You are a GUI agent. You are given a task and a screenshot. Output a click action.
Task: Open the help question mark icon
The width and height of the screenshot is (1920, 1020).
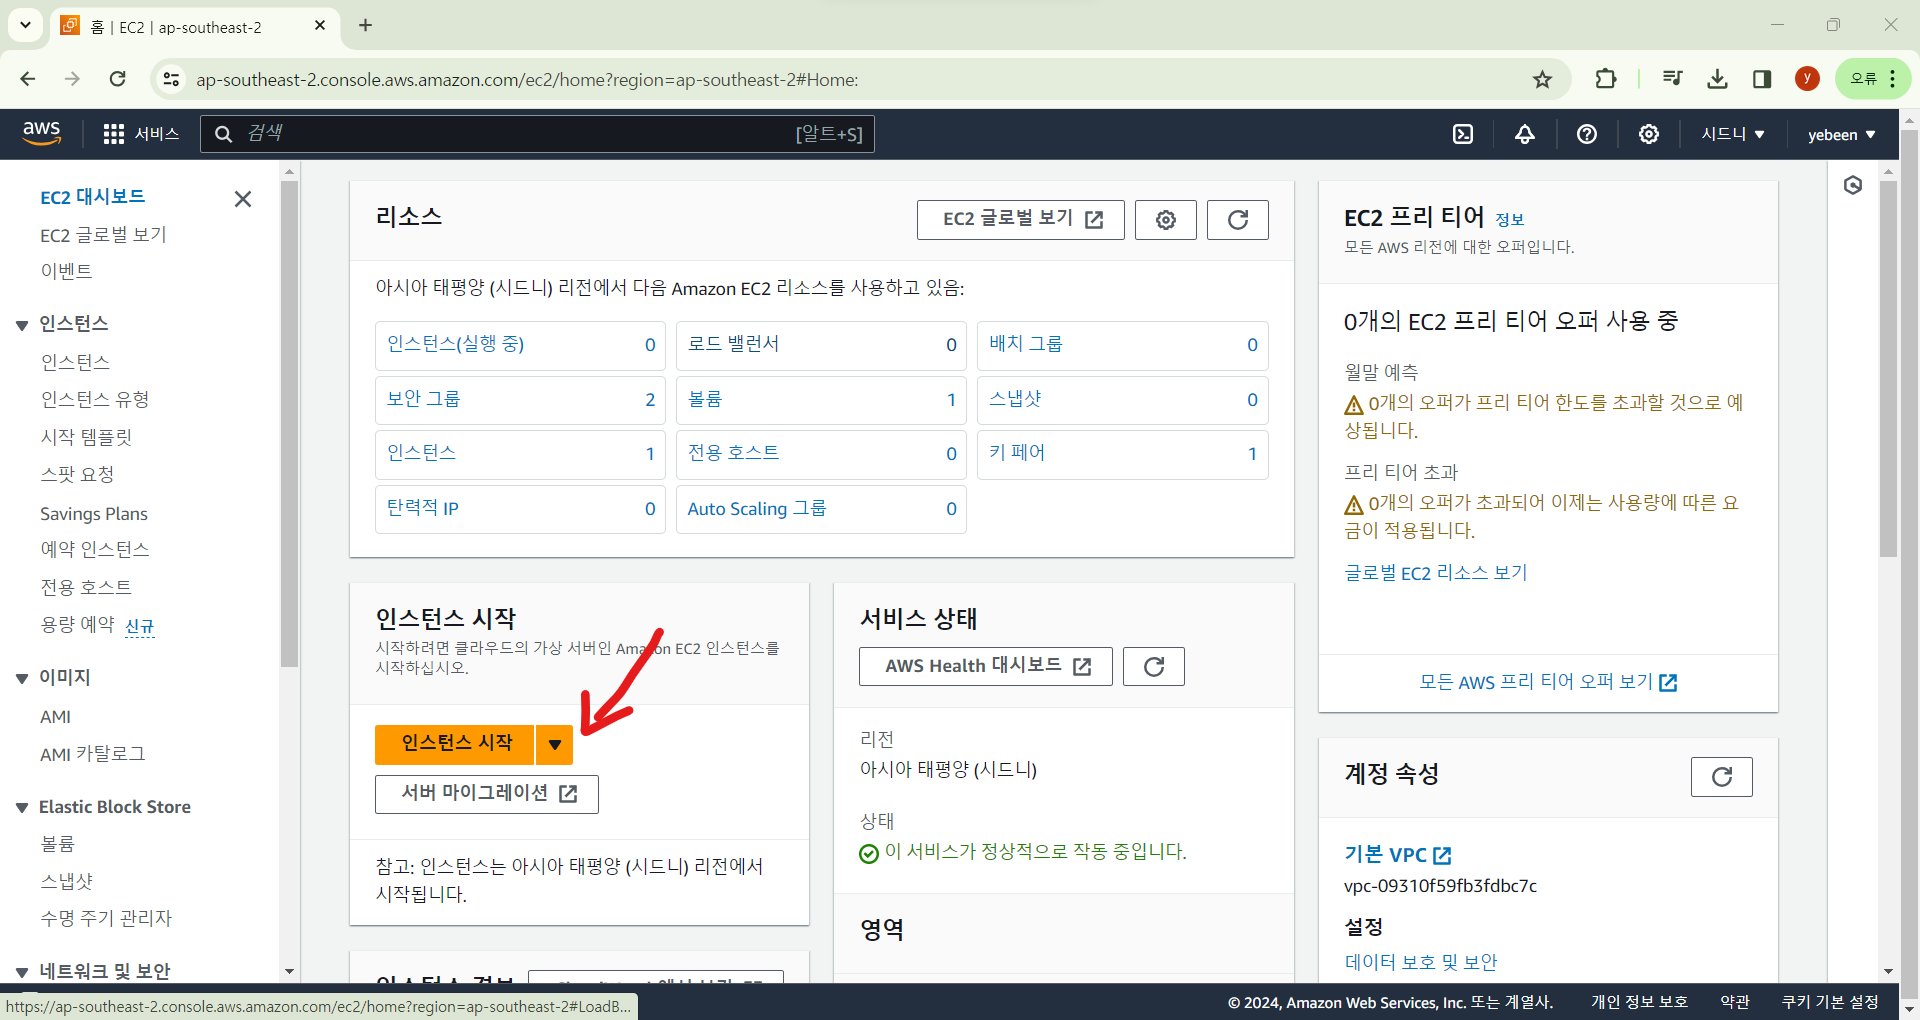(1587, 134)
